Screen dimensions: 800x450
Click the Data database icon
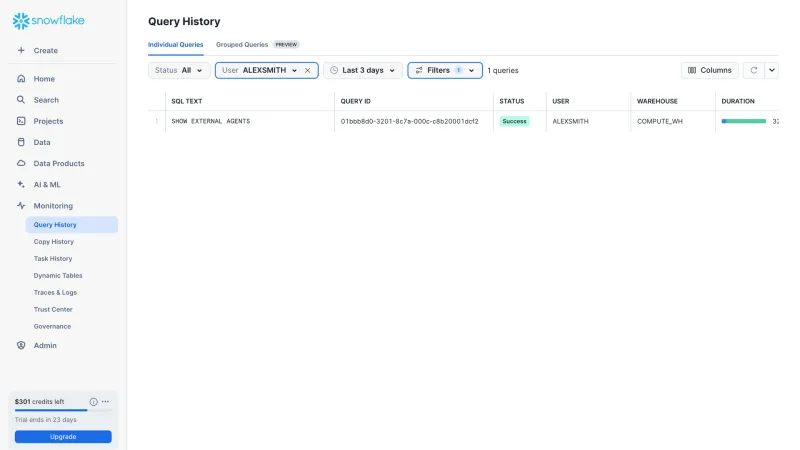click(21, 142)
